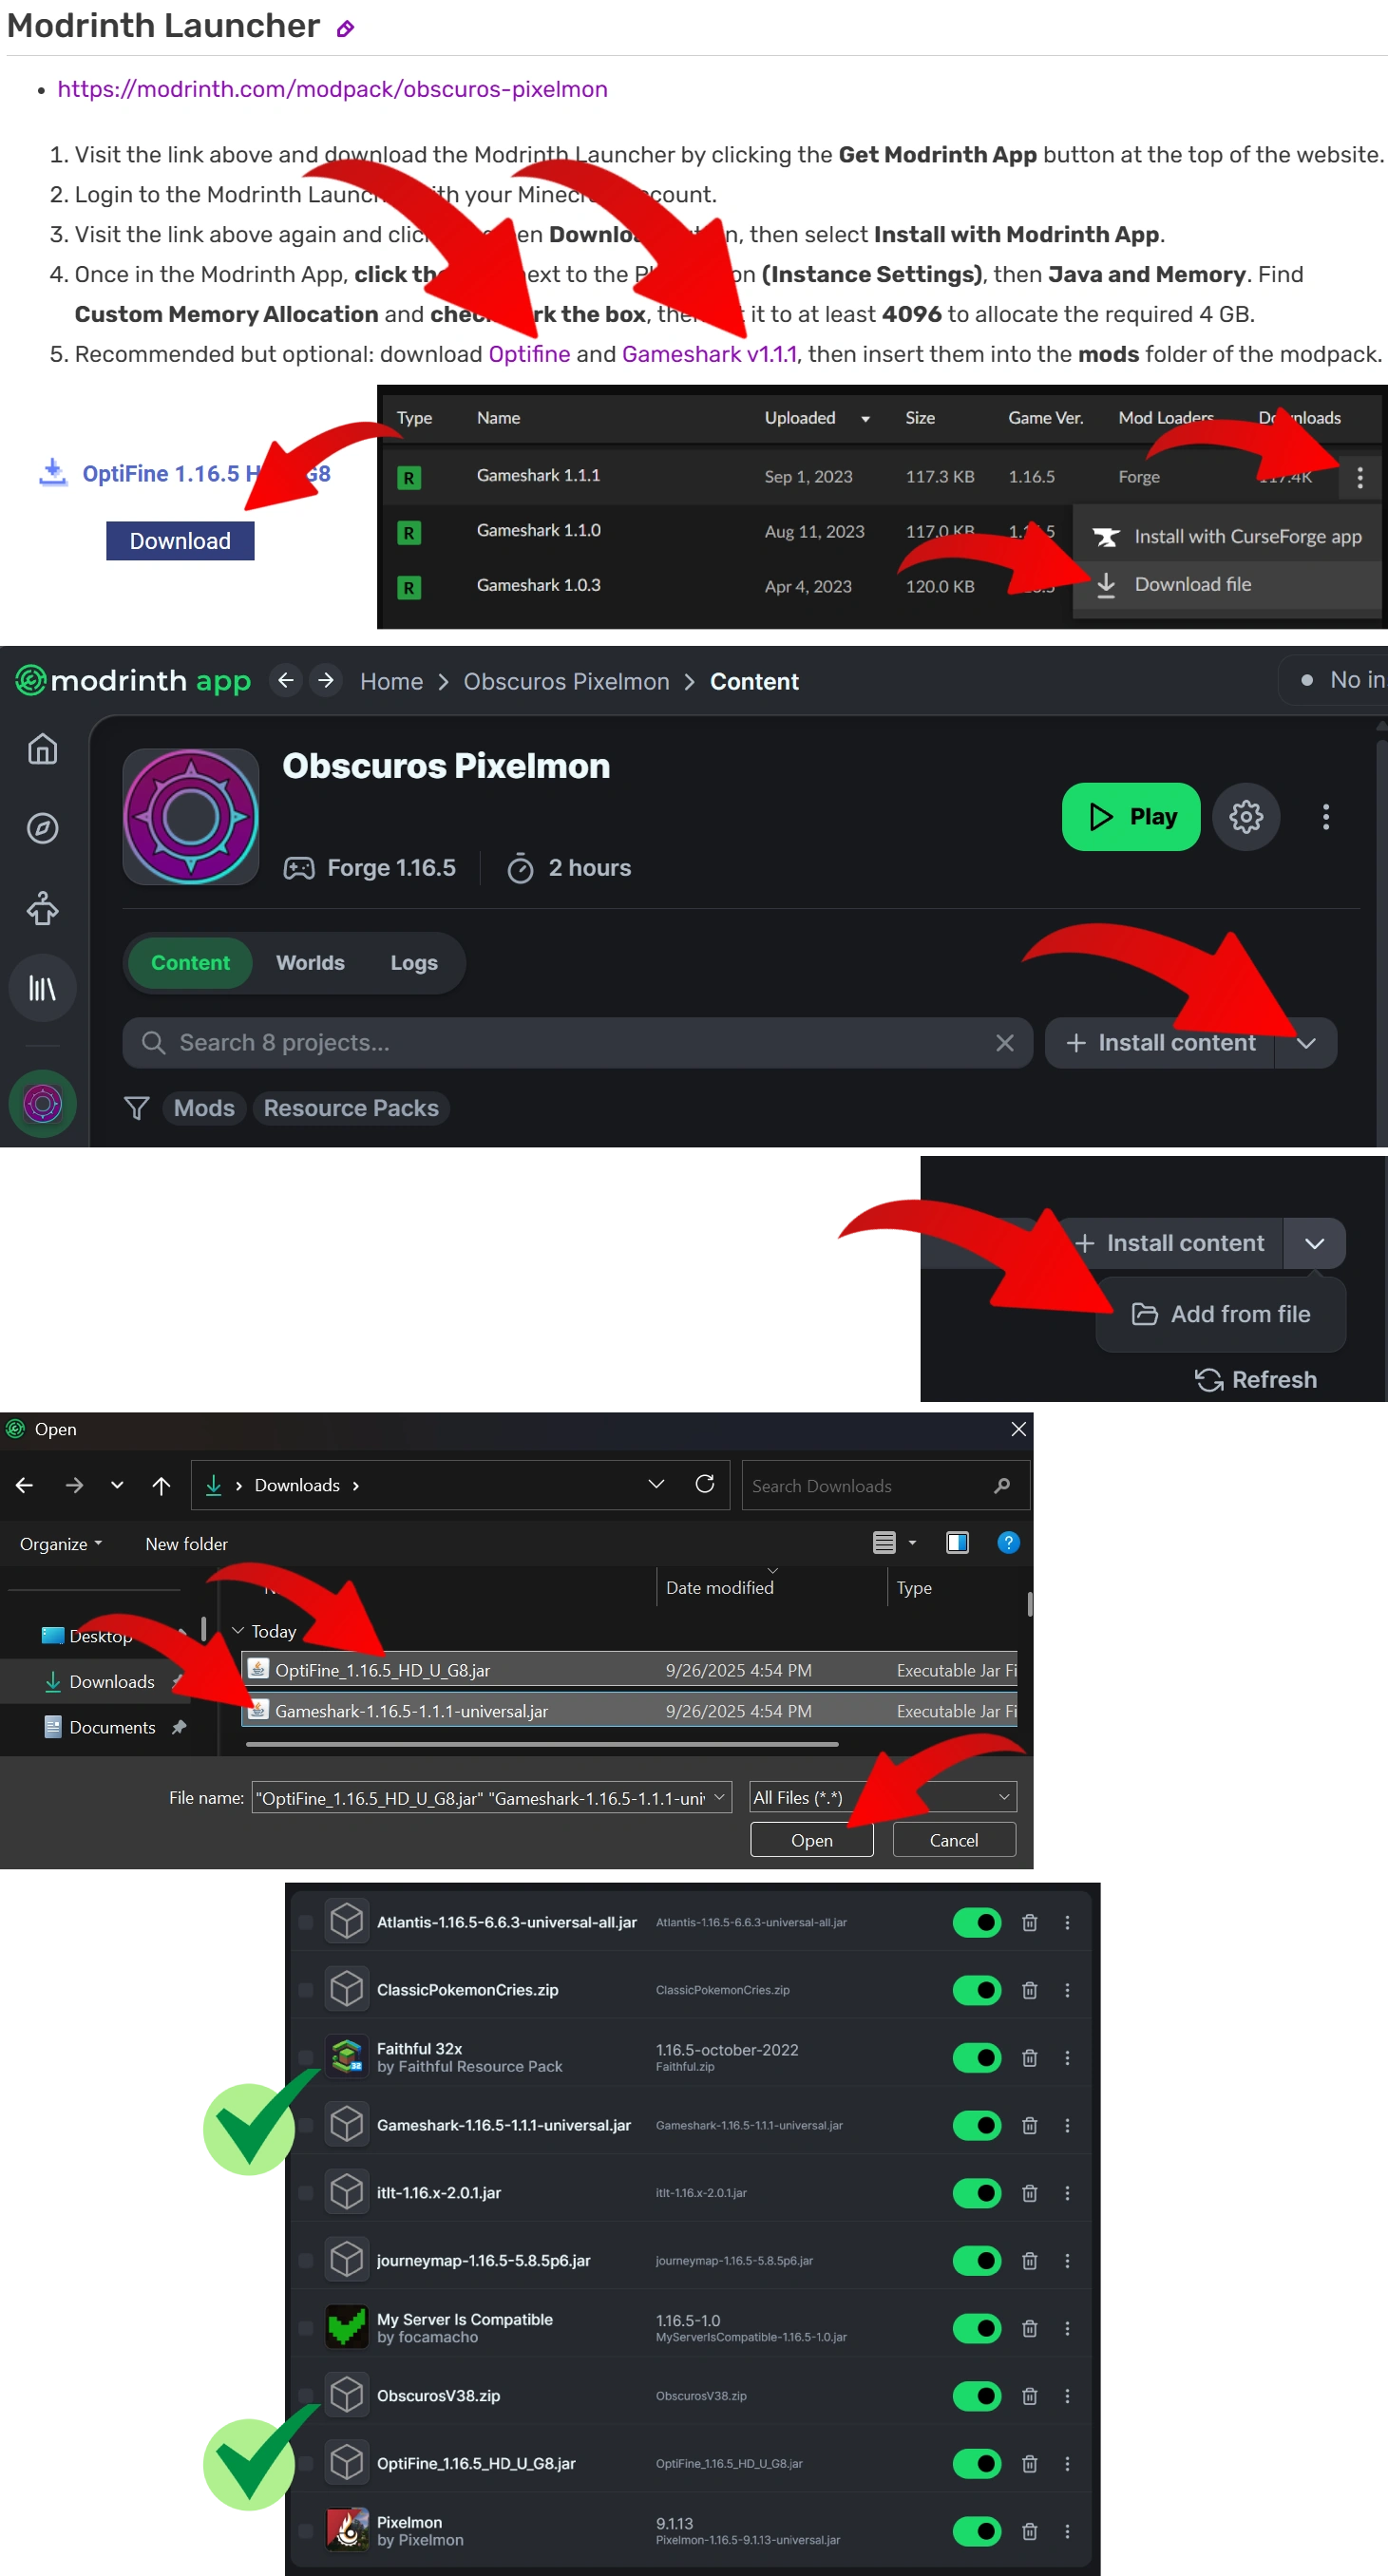The width and height of the screenshot is (1388, 2576).
Task: Disable the Pixelmon toggle
Action: pos(977,2531)
